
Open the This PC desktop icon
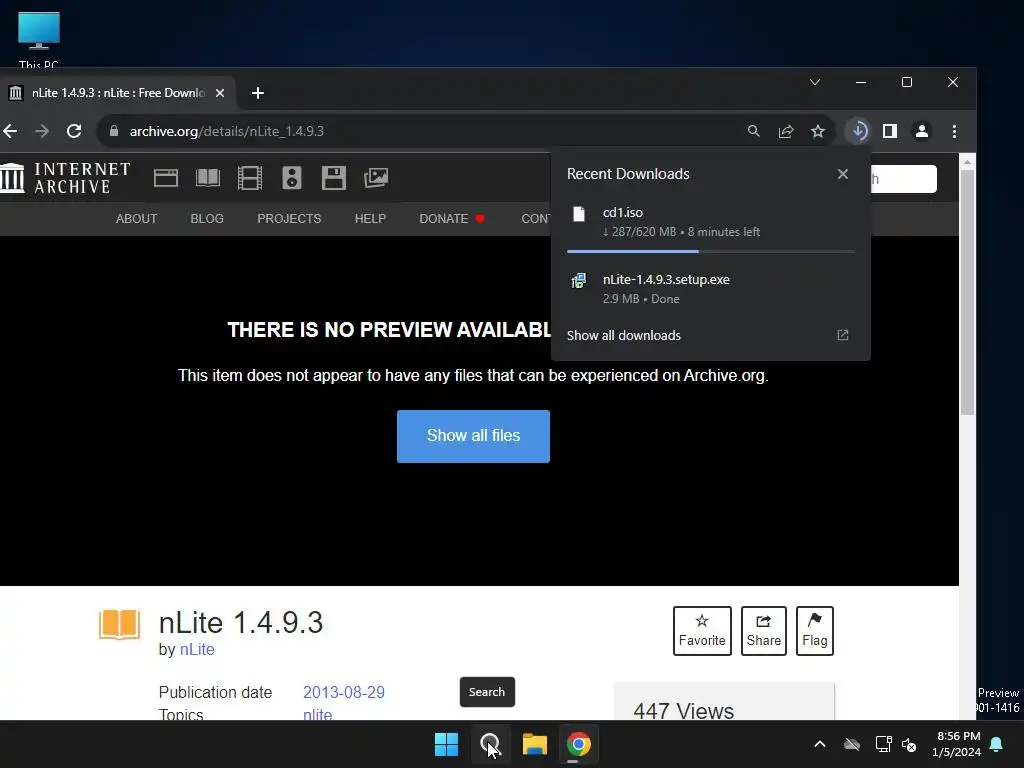tap(39, 39)
